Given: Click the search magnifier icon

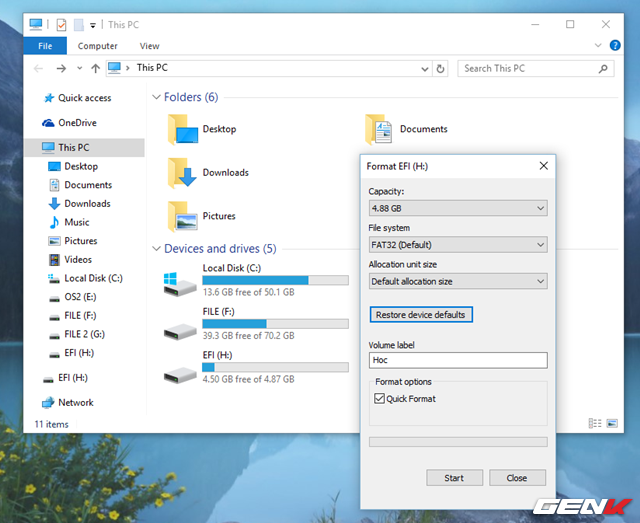Looking at the screenshot, I should [603, 69].
